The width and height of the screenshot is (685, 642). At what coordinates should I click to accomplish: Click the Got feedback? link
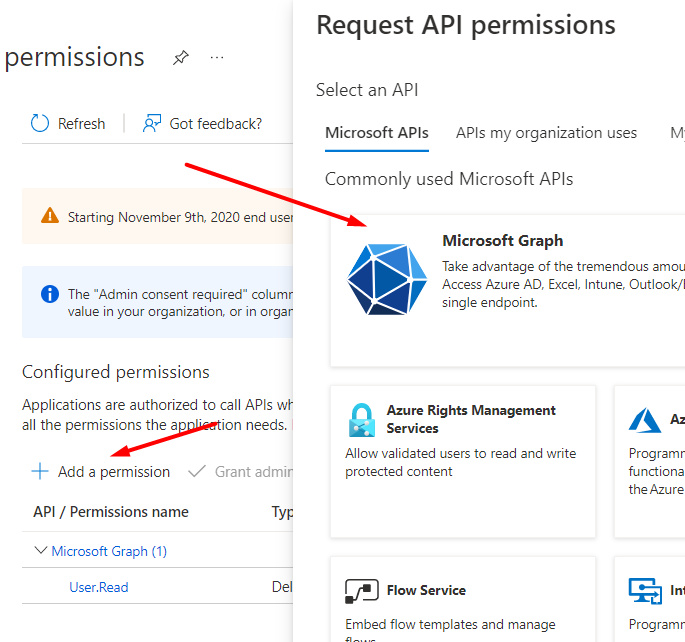pyautogui.click(x=215, y=124)
